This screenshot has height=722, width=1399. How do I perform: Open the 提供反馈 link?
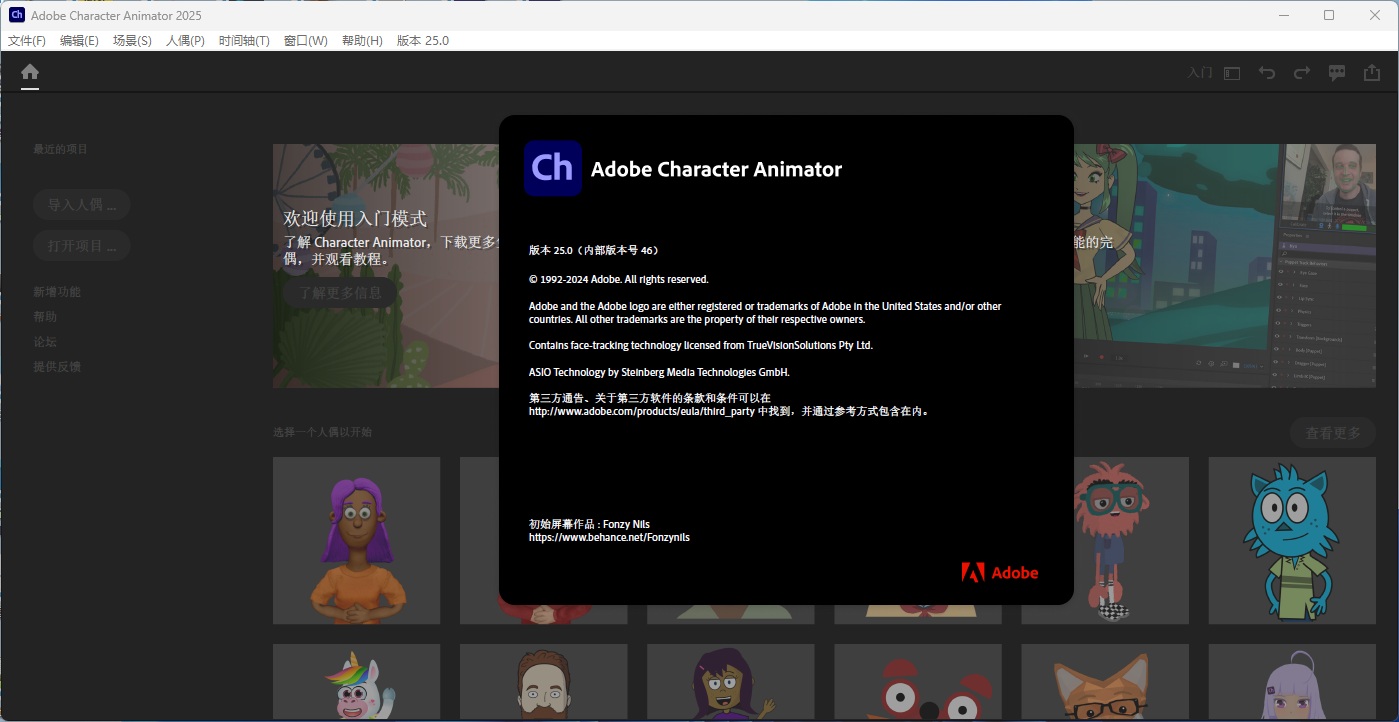[x=57, y=367]
